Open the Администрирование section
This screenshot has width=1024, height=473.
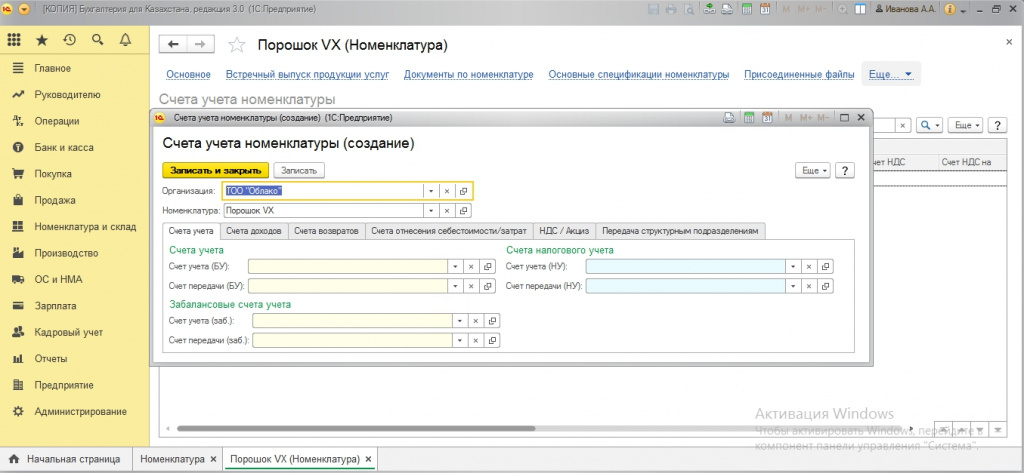point(80,412)
